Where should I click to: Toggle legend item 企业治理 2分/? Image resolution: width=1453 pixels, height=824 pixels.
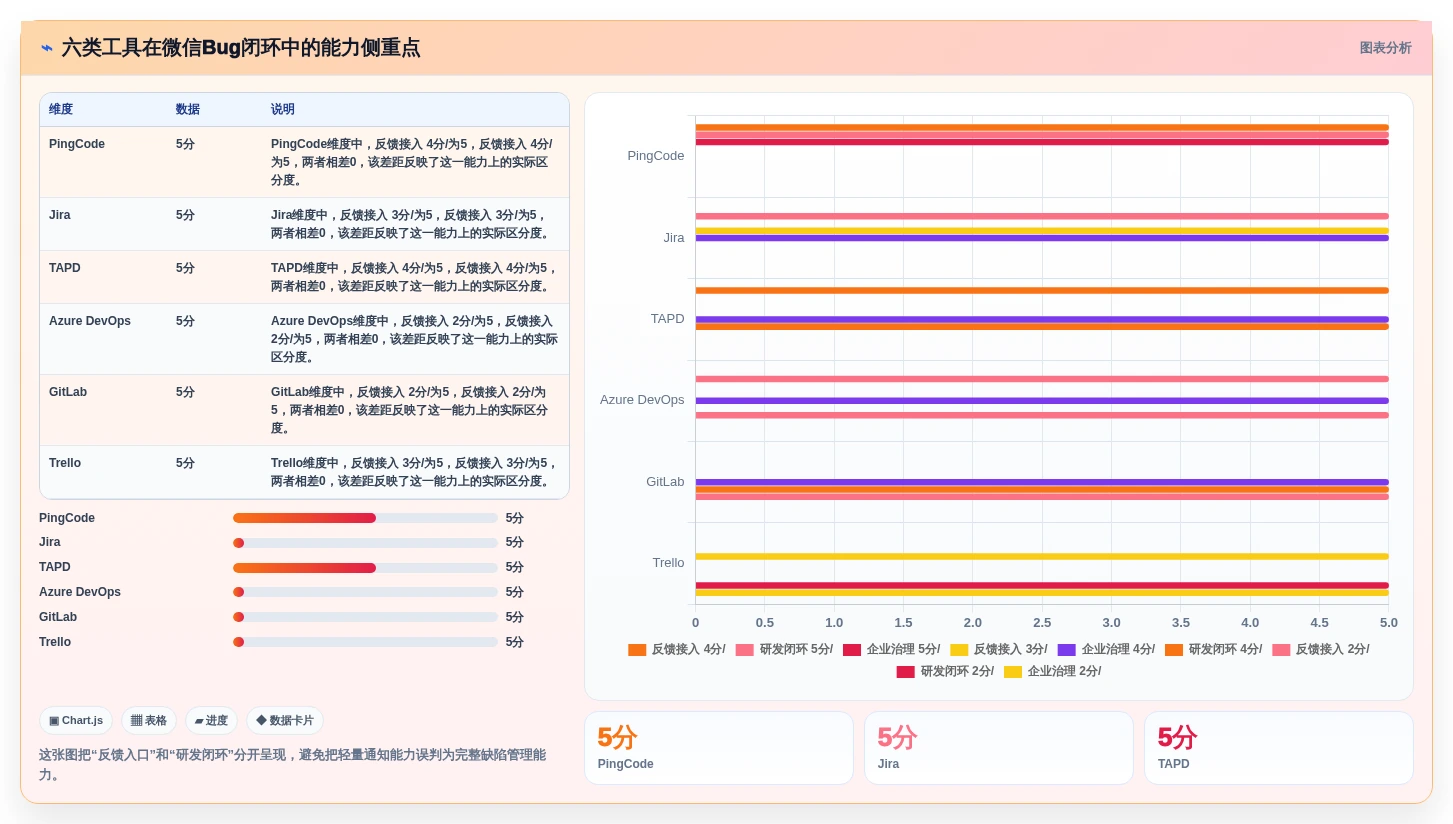(x=1052, y=671)
